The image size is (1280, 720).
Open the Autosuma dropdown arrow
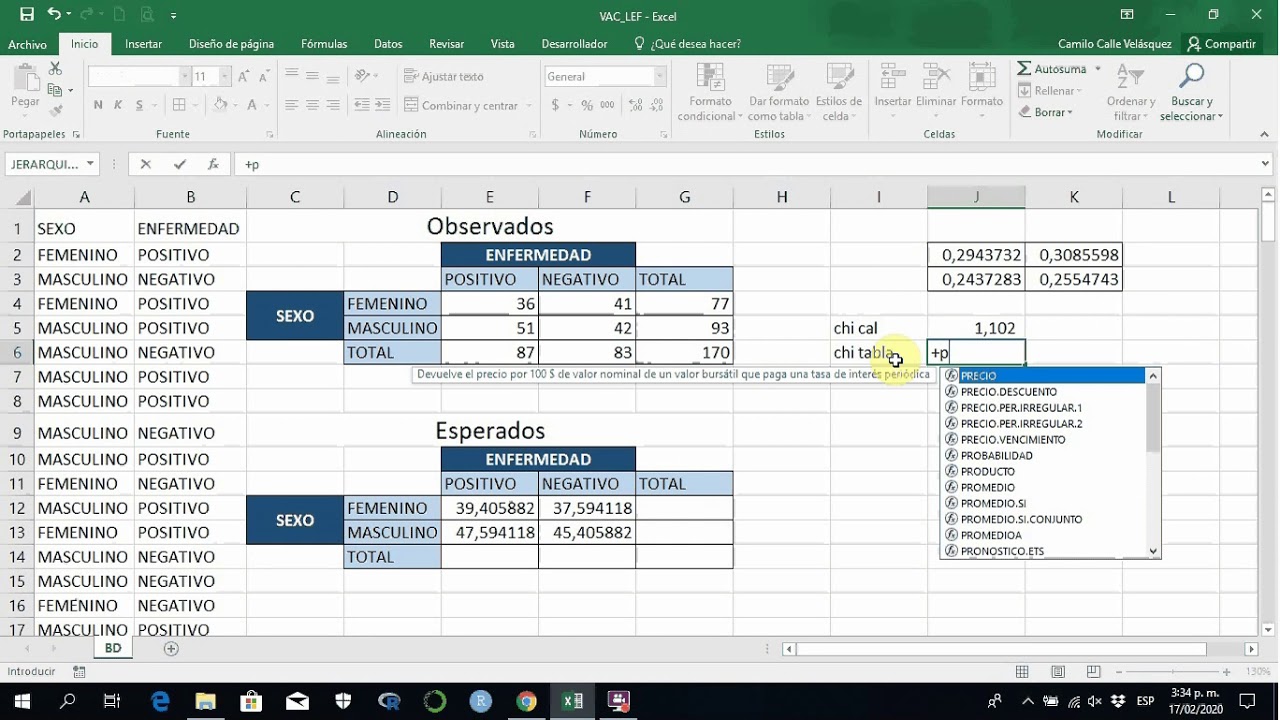click(1097, 69)
